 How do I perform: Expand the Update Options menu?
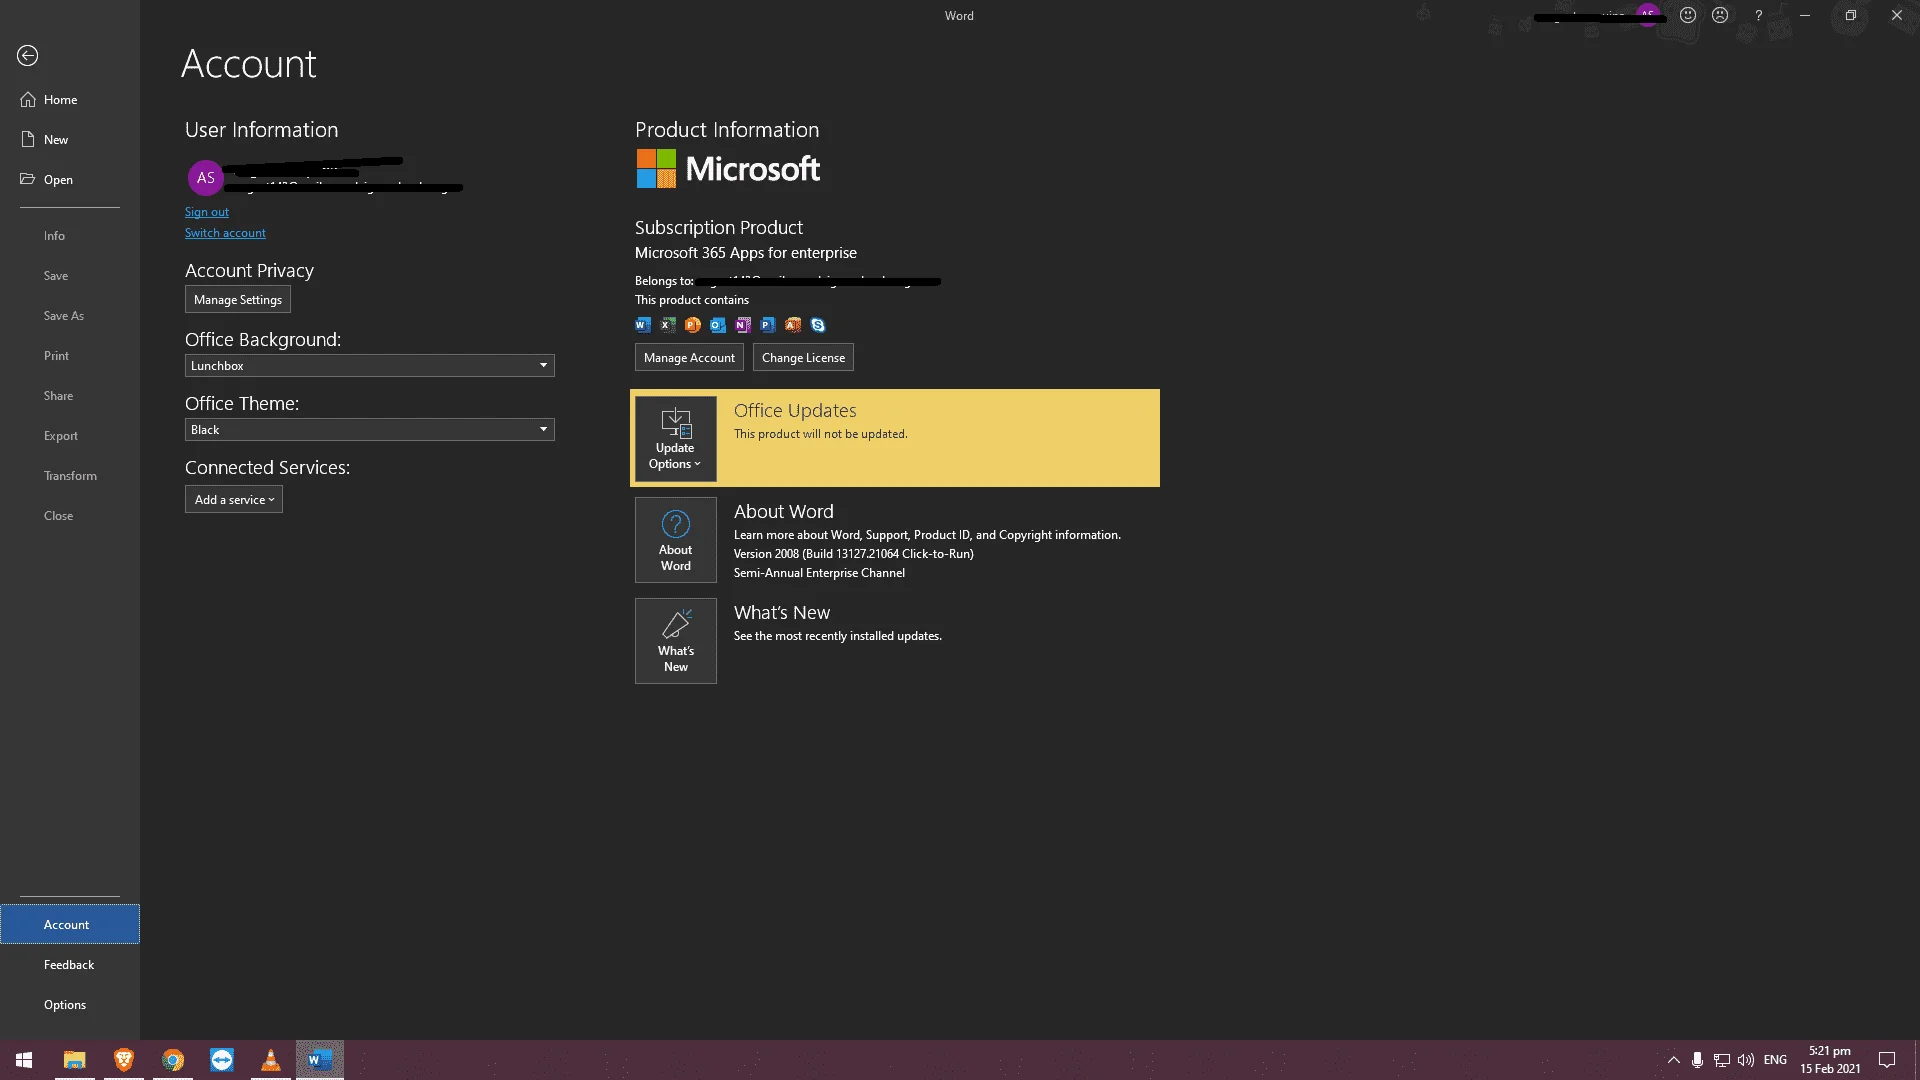pyautogui.click(x=676, y=439)
